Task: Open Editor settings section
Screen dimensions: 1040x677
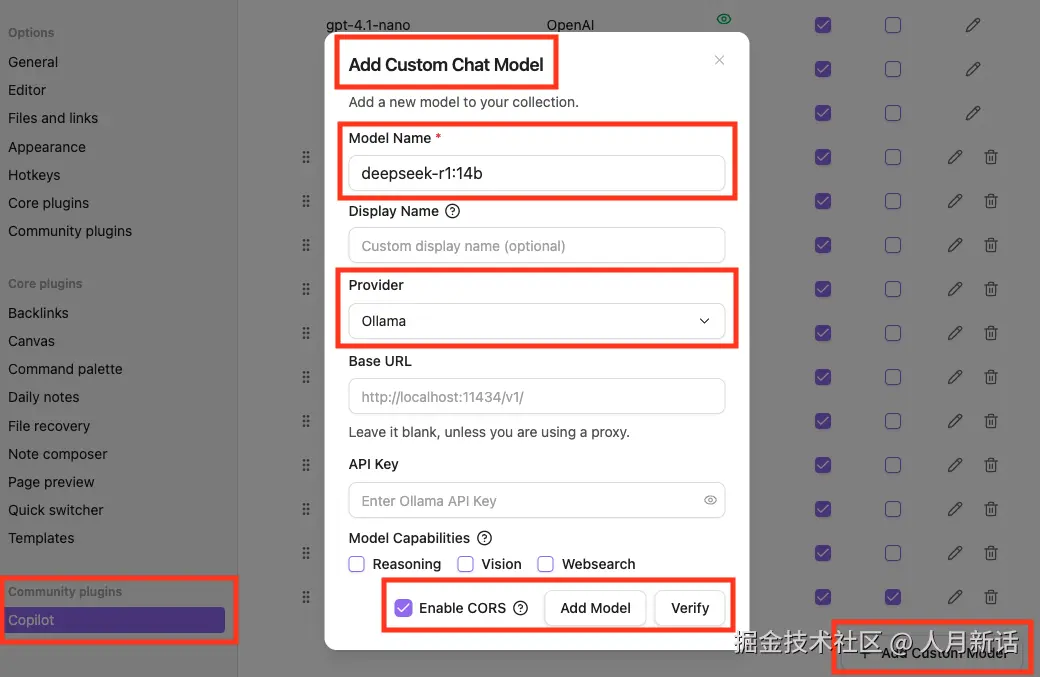Action: click(27, 90)
